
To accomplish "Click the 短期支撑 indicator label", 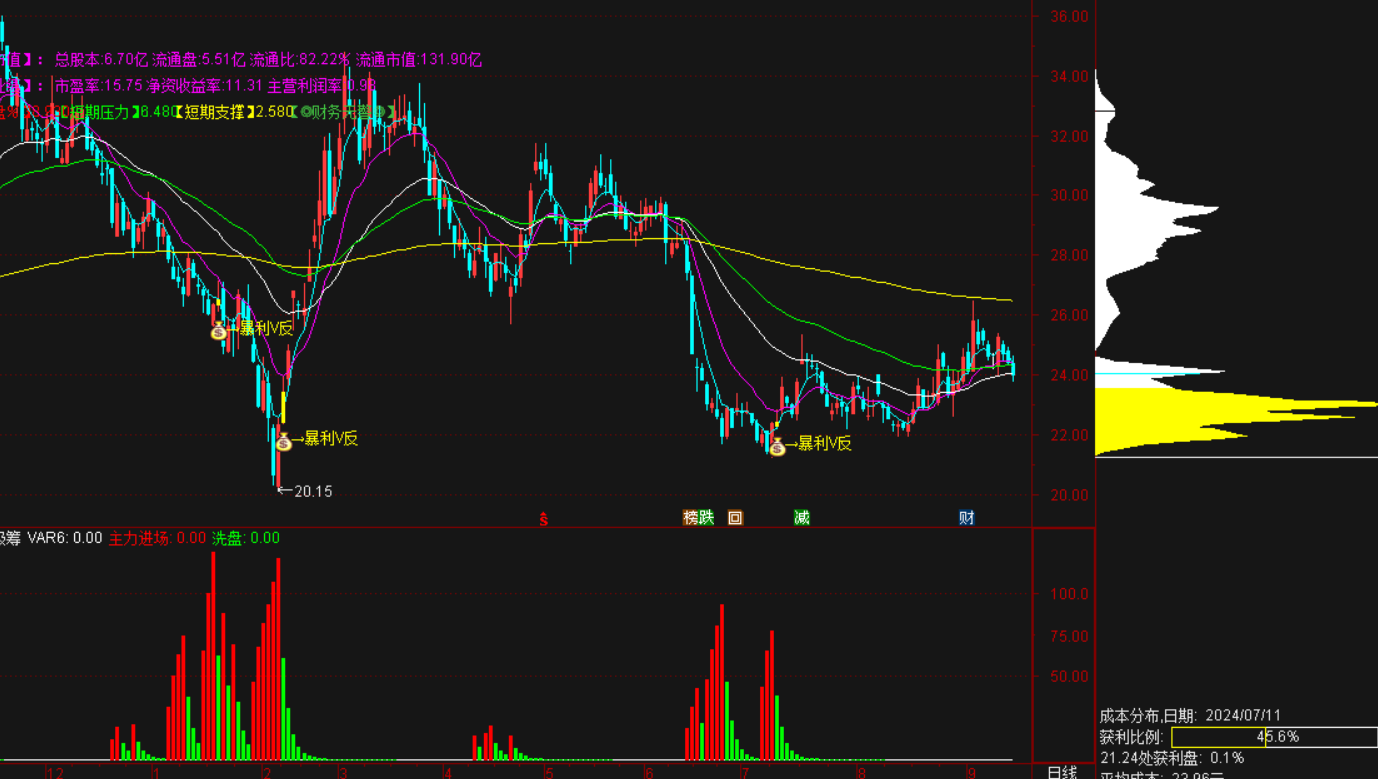I will click(213, 112).
